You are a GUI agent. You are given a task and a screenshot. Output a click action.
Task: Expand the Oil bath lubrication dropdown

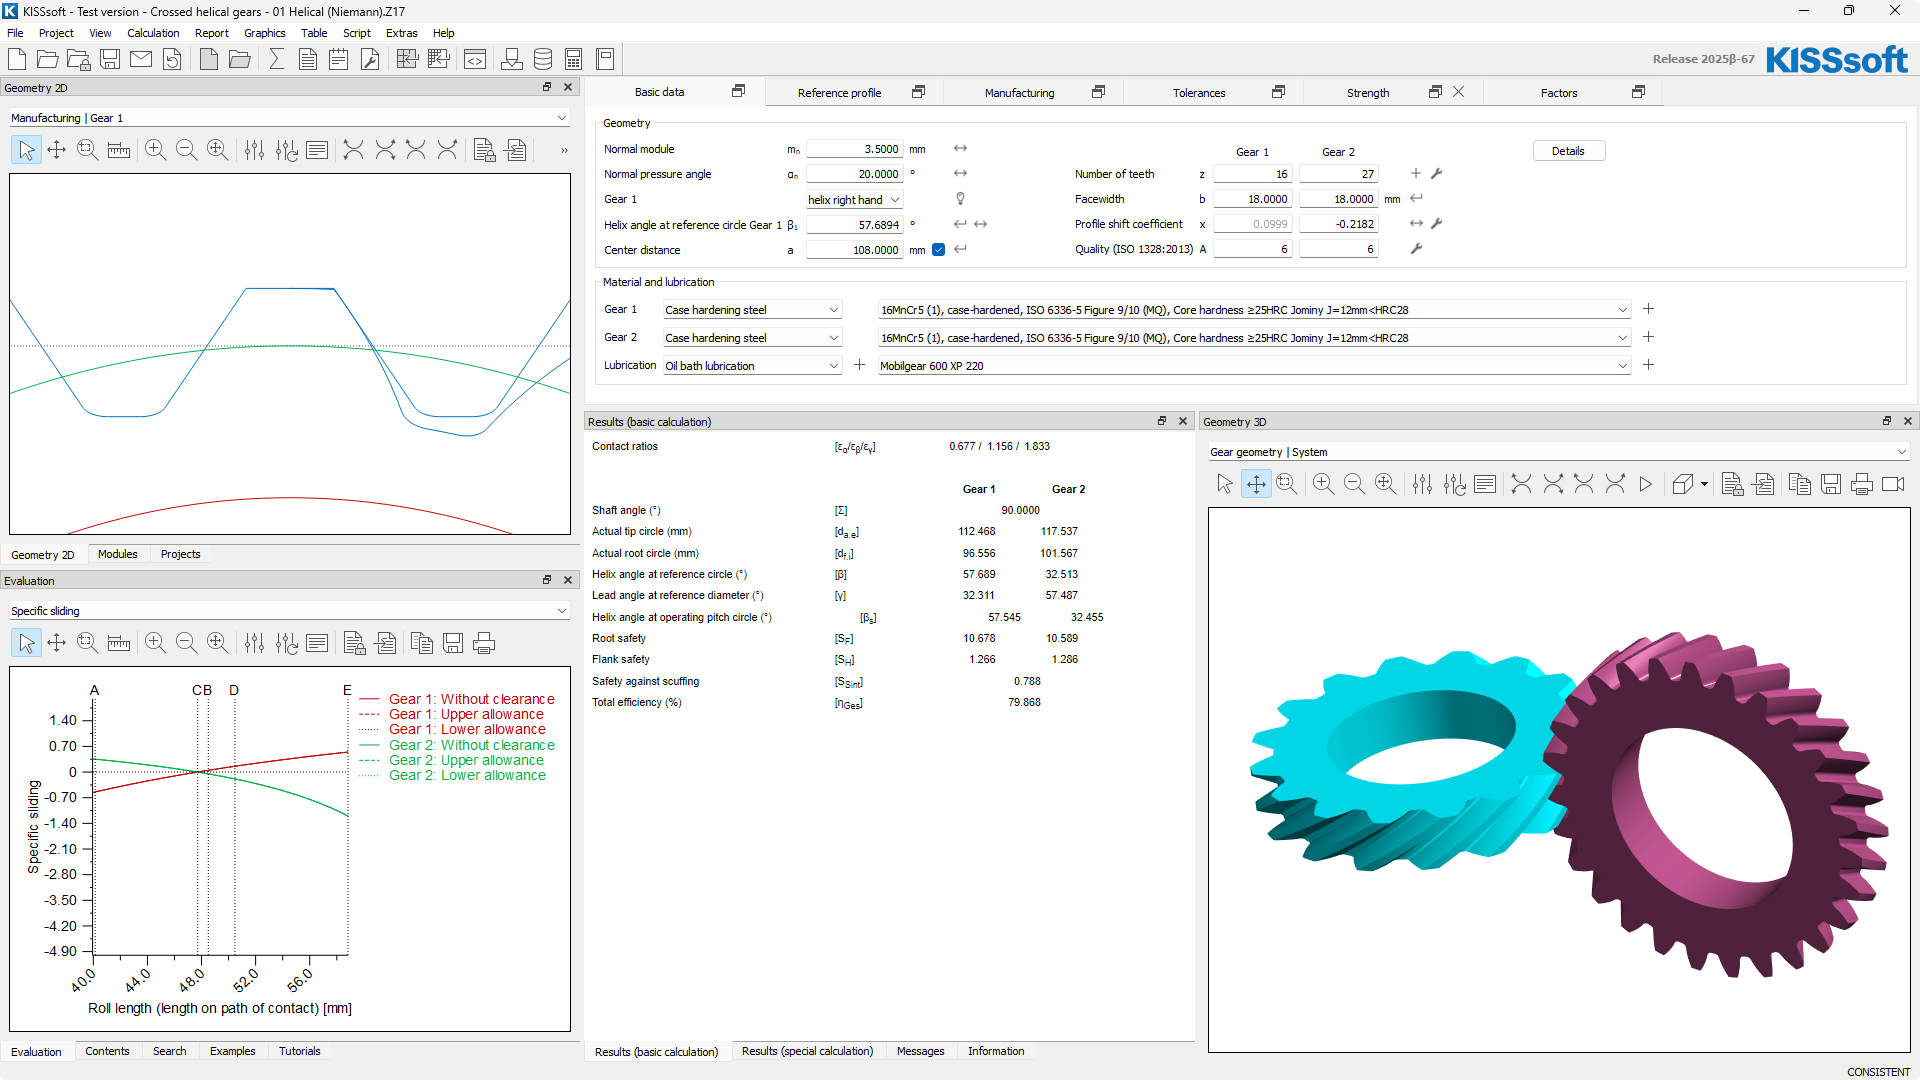click(833, 366)
